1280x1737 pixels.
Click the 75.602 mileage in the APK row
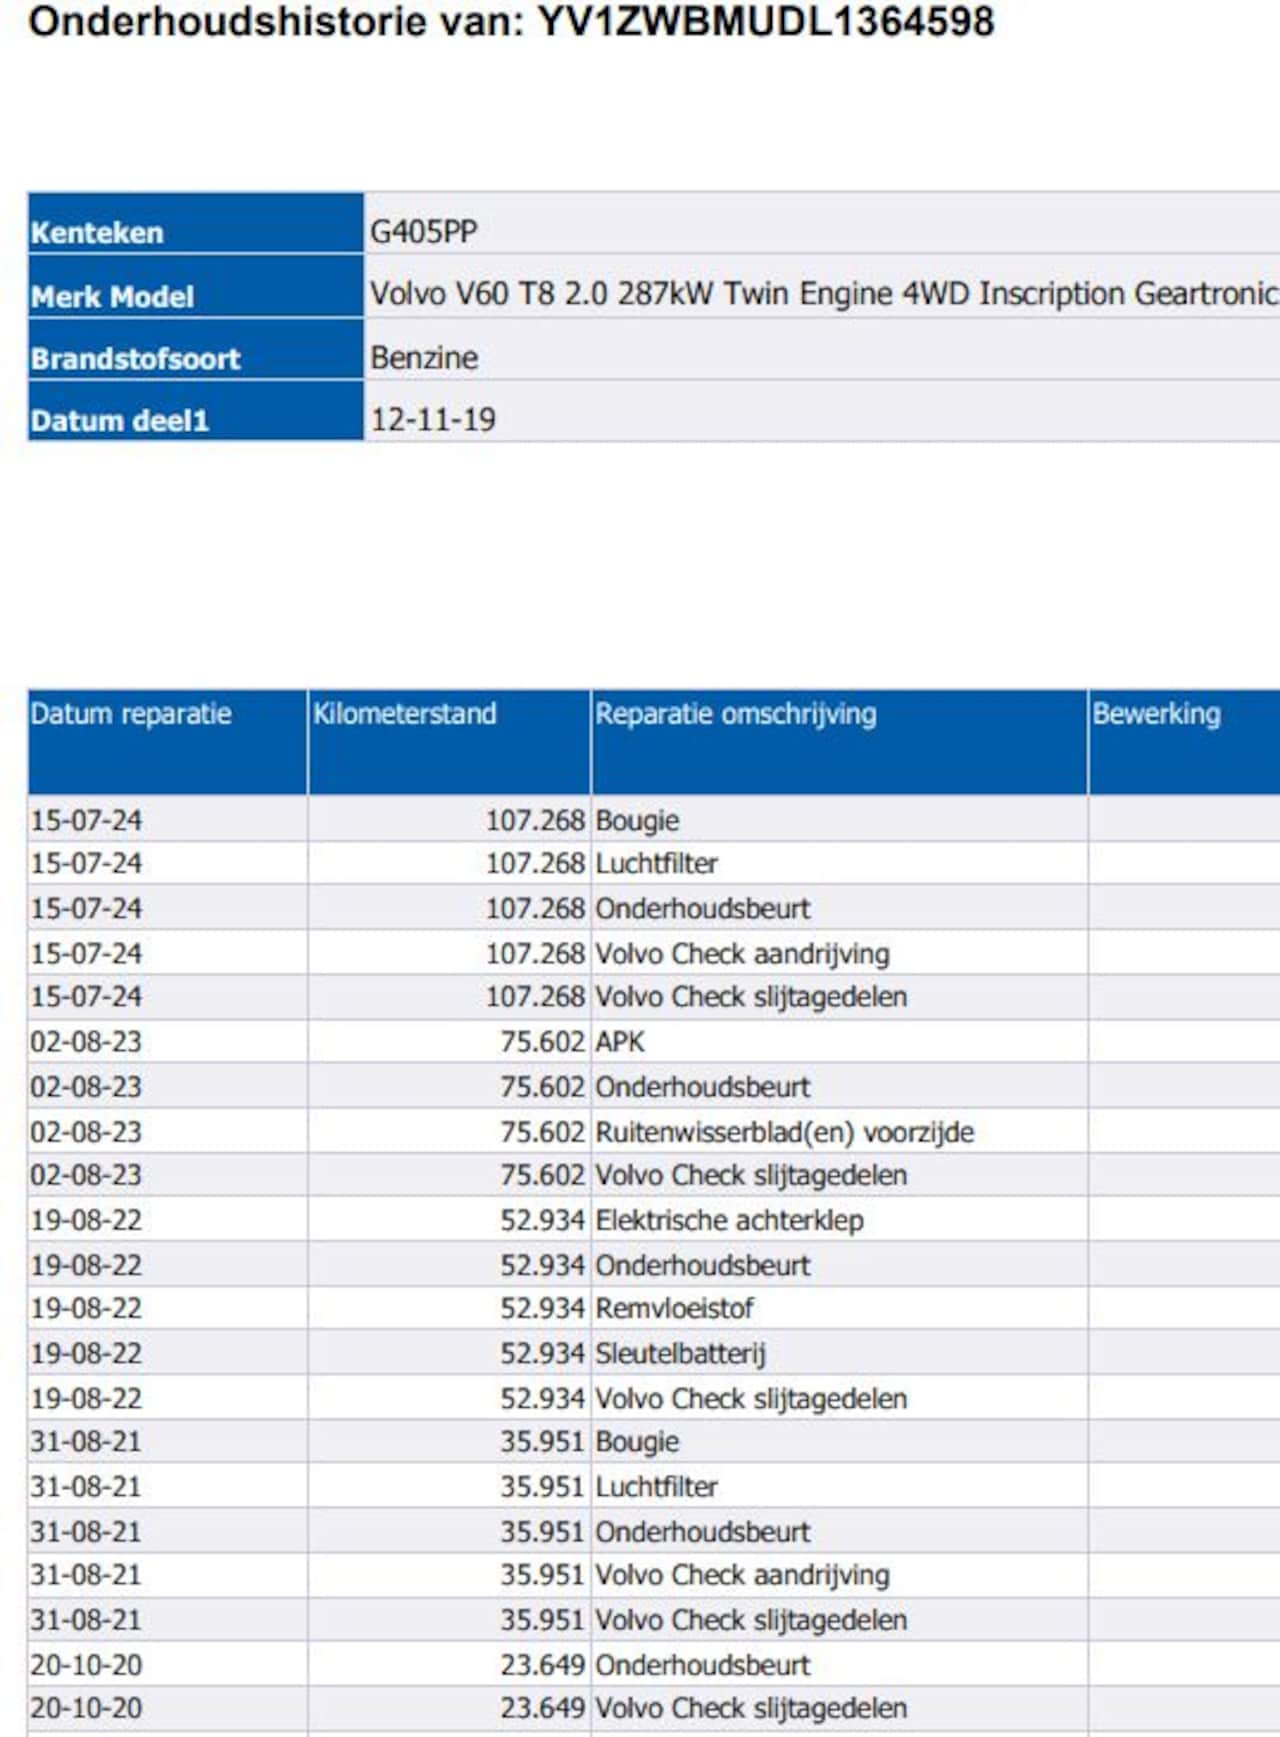tap(542, 1042)
